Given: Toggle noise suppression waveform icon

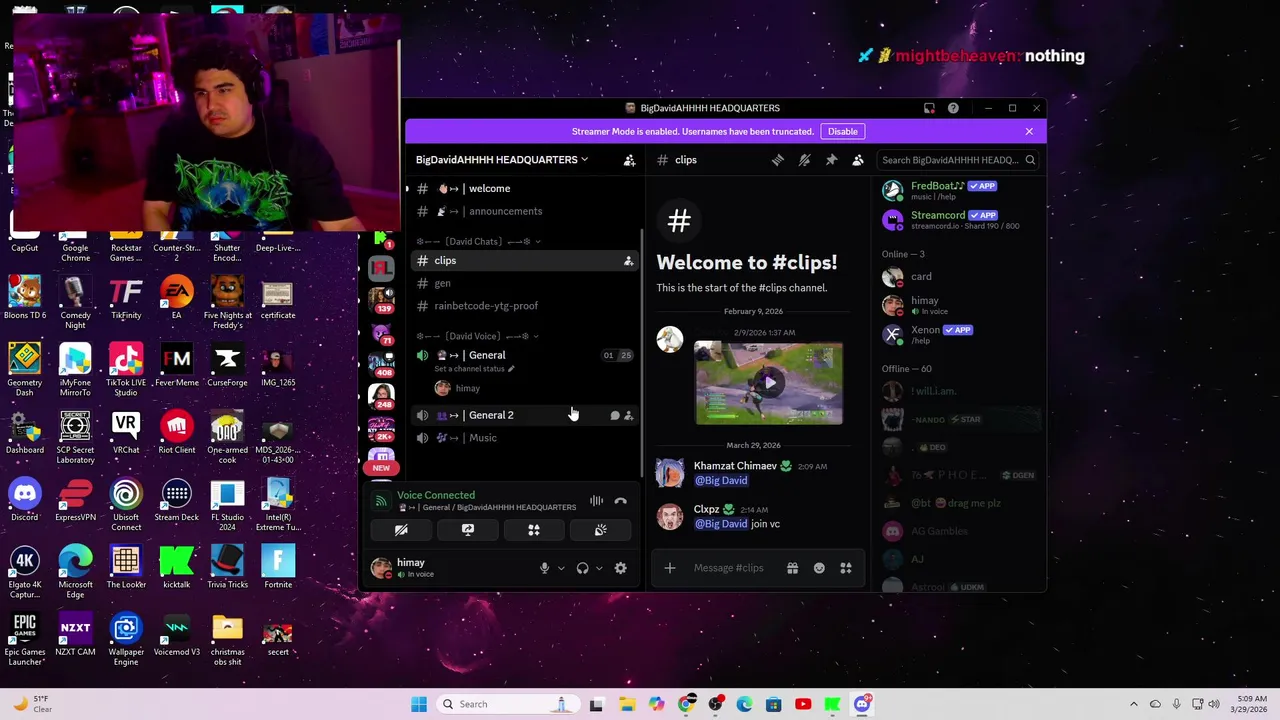Looking at the screenshot, I should (x=596, y=501).
